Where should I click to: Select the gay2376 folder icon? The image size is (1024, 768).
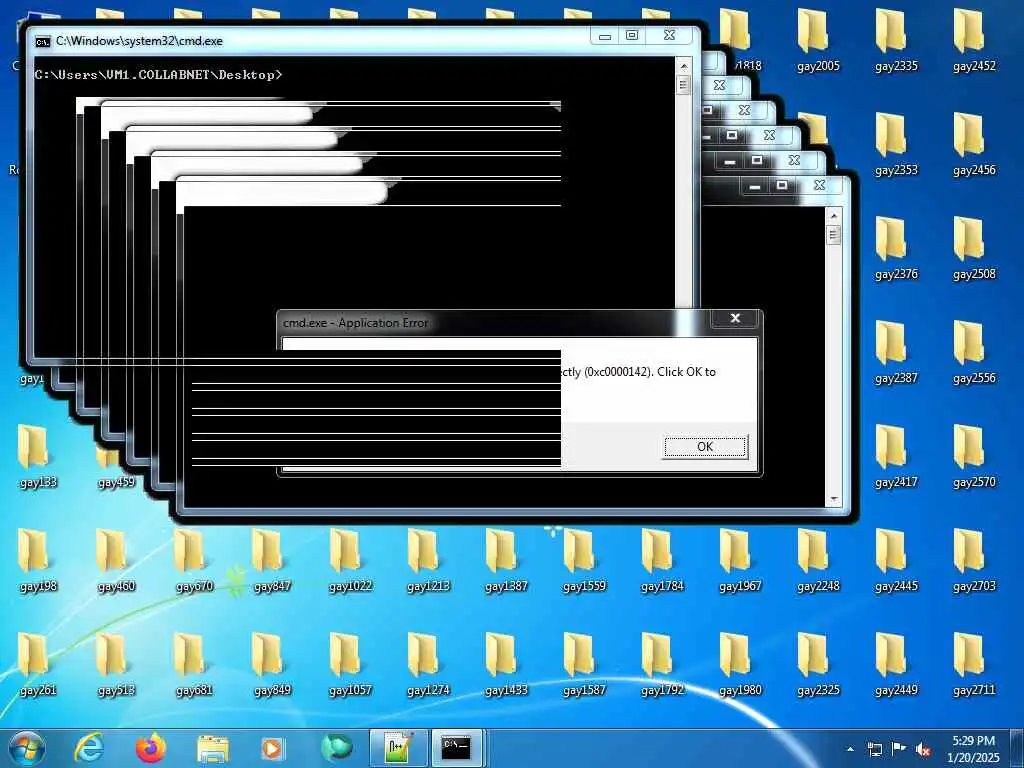click(891, 239)
